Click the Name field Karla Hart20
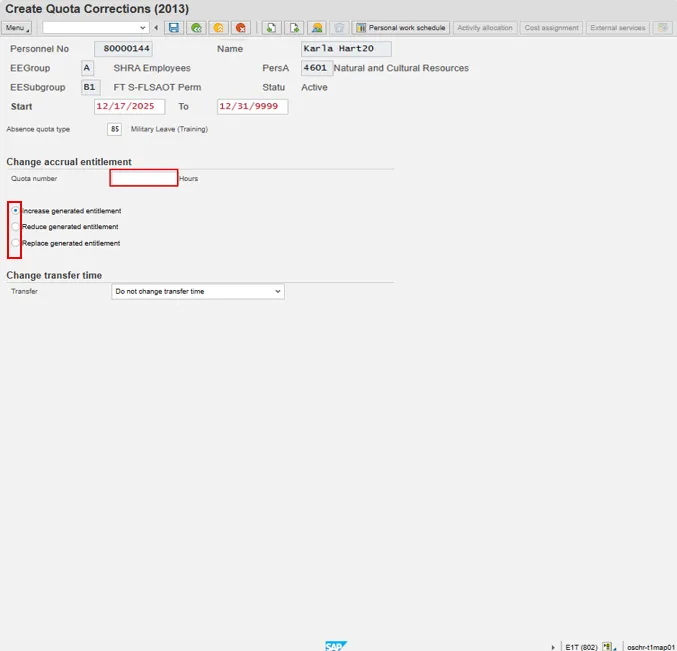 tap(346, 48)
